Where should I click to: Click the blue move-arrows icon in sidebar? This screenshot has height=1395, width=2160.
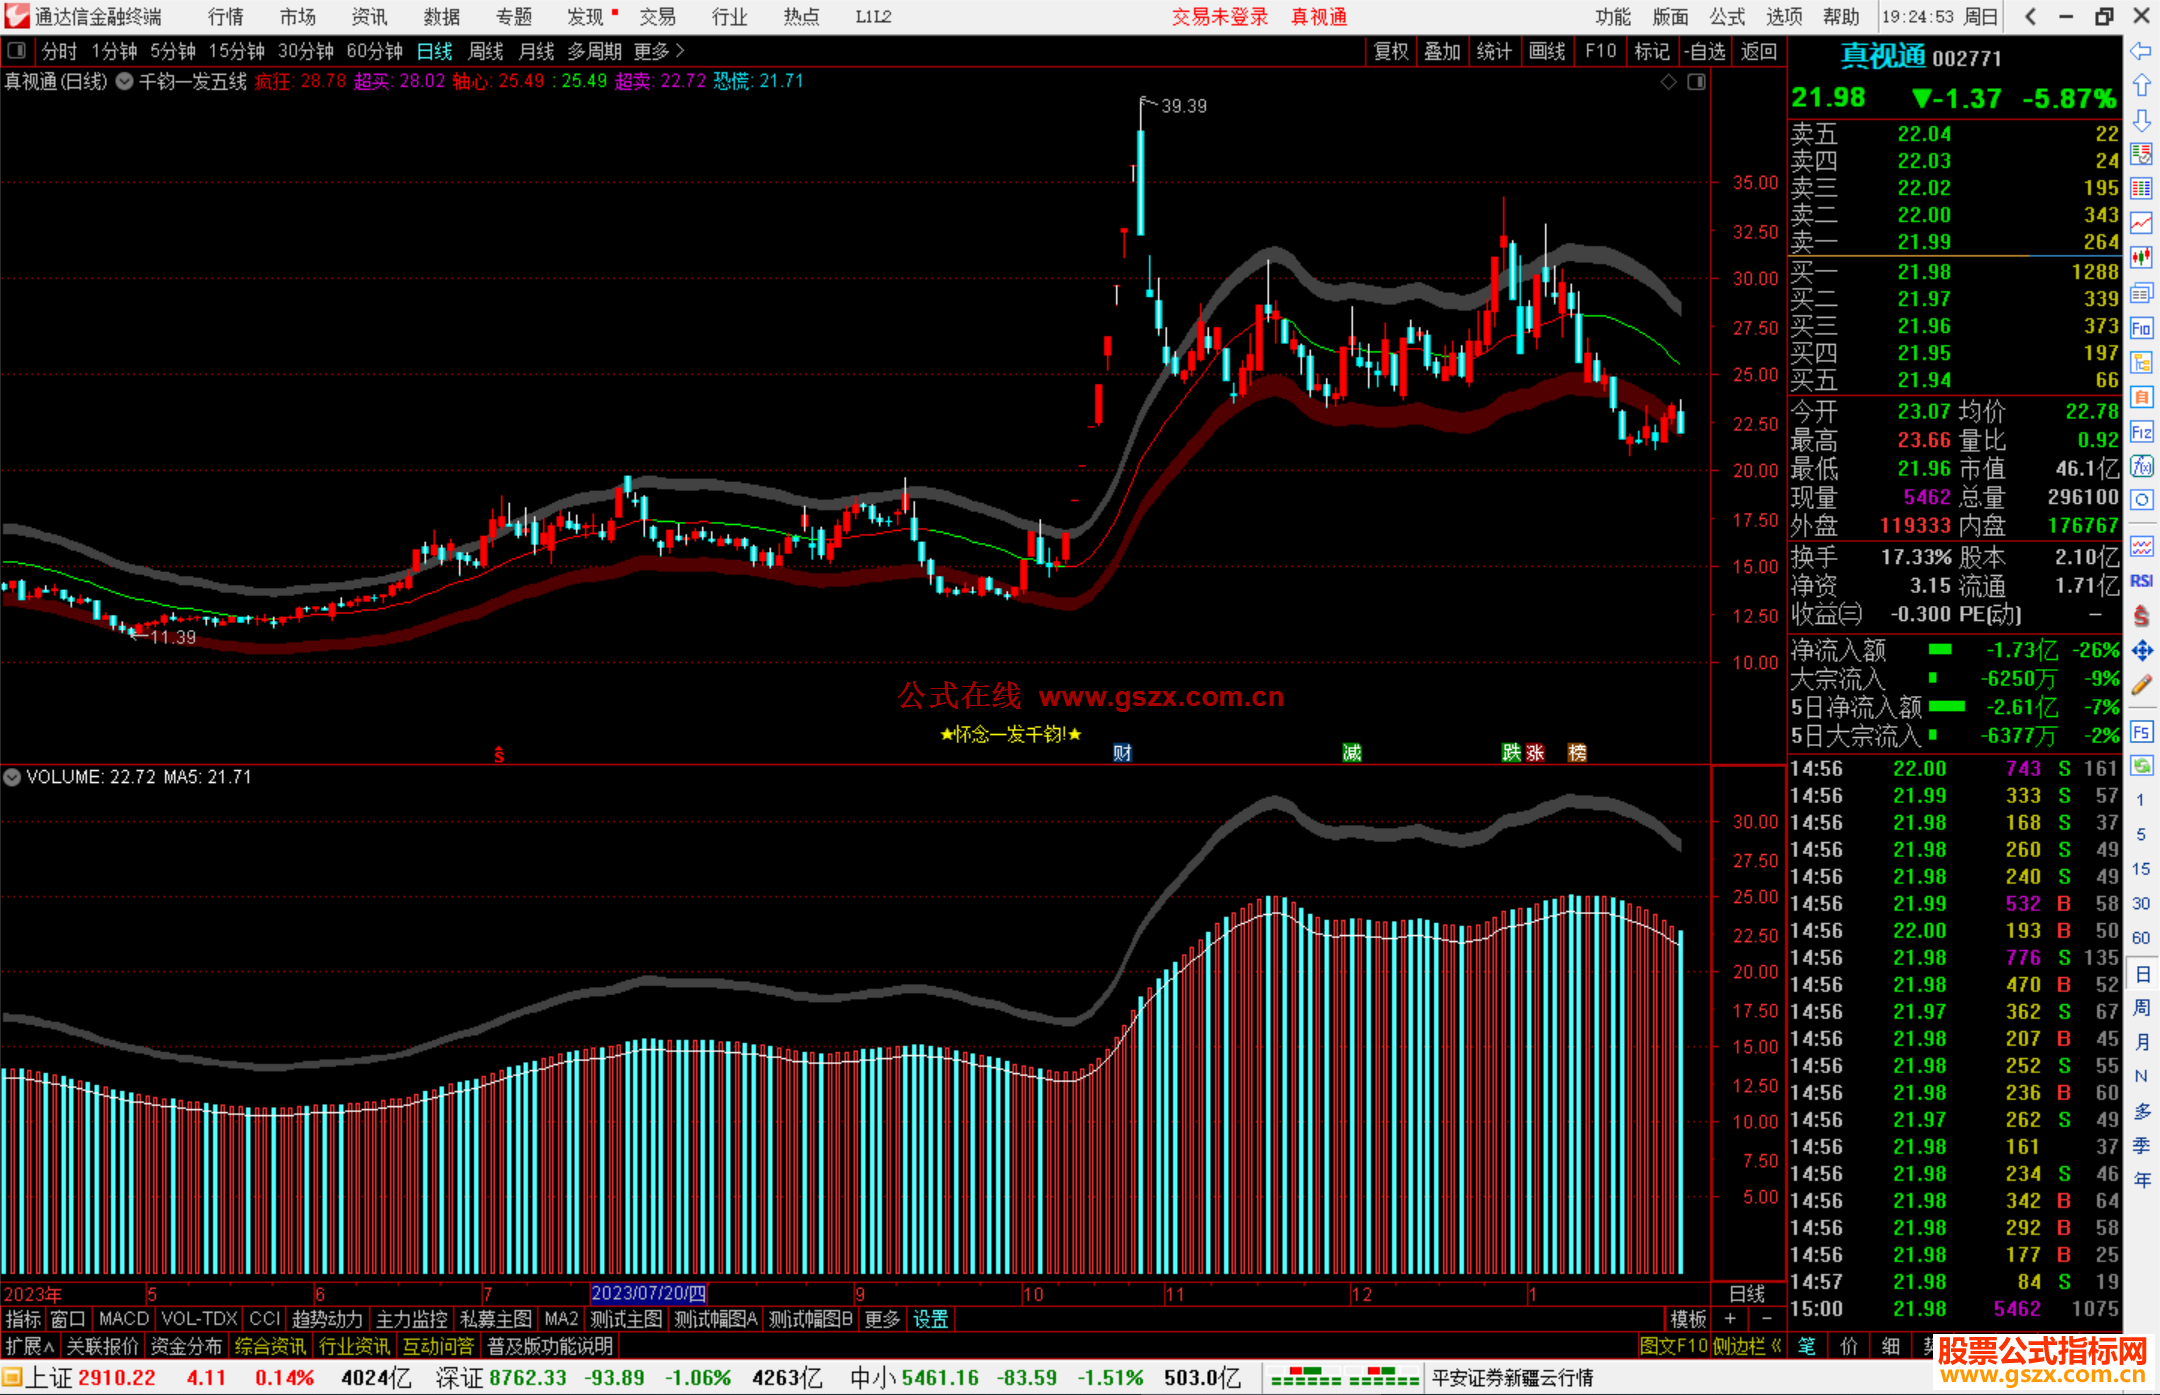pyautogui.click(x=2141, y=651)
